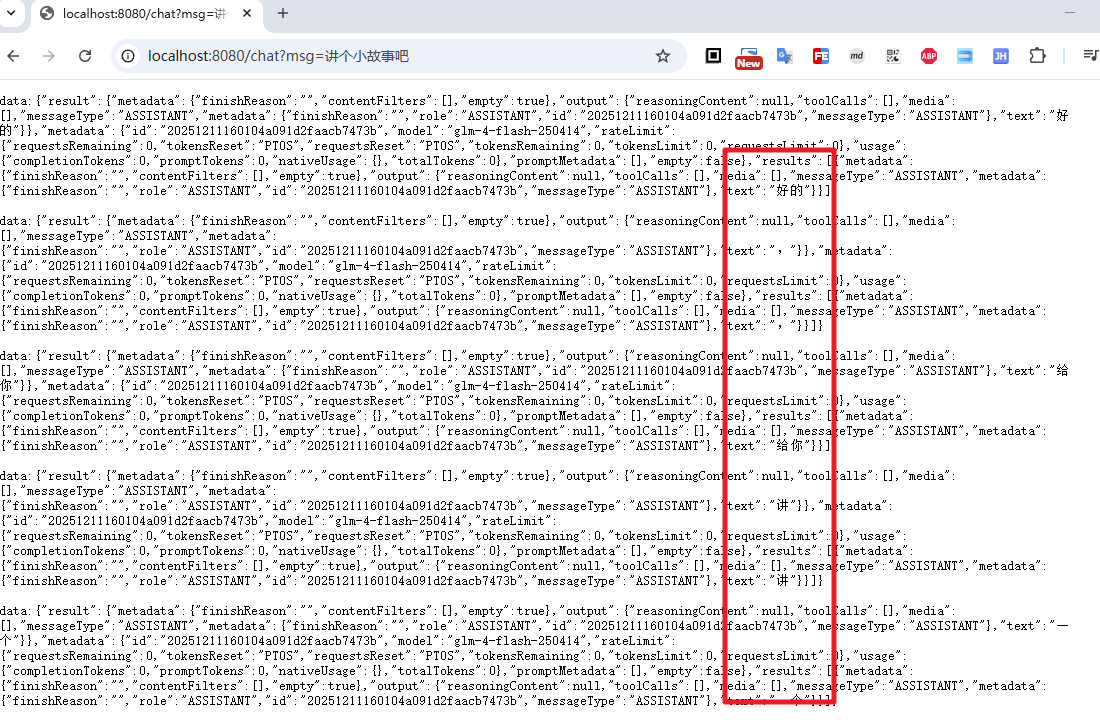Open the FE helper extension
The image size is (1100, 720).
821,56
